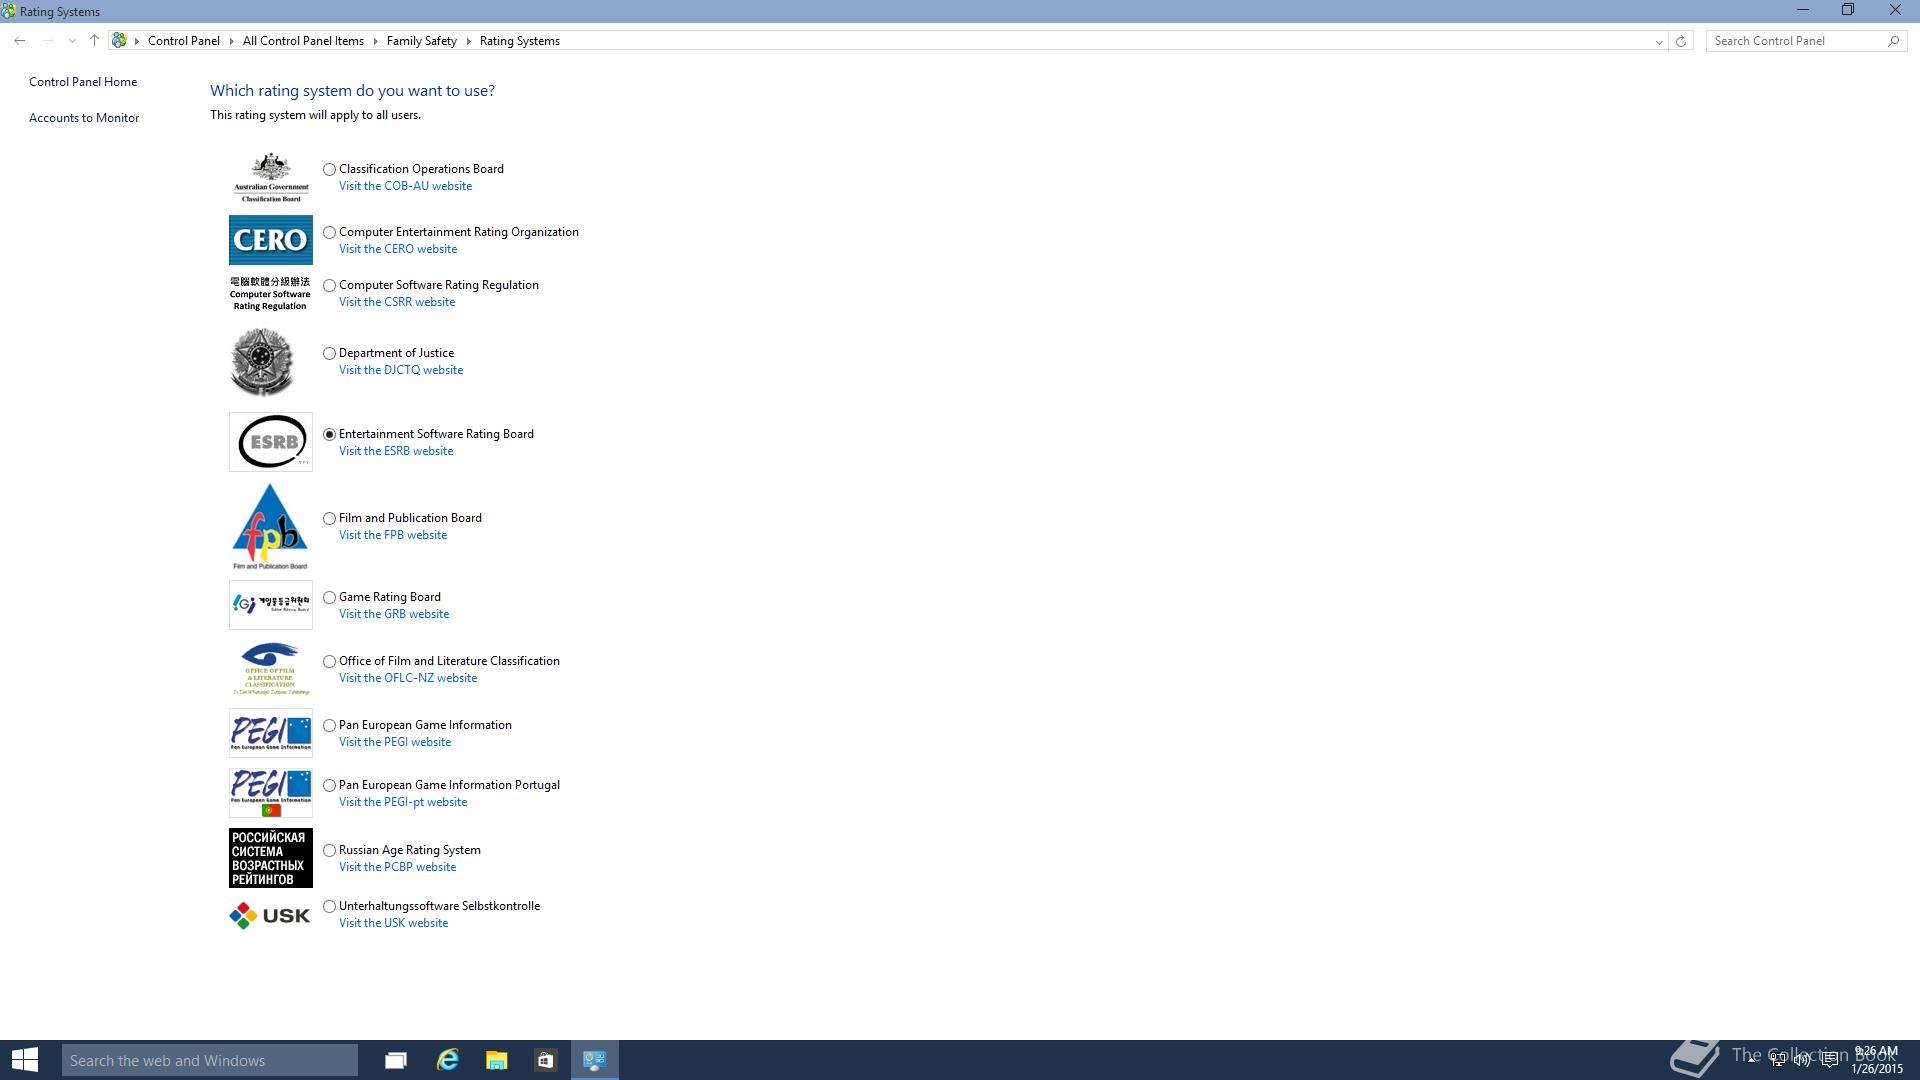This screenshot has height=1080, width=1920.
Task: Visit the ESRB website link
Action: [396, 451]
